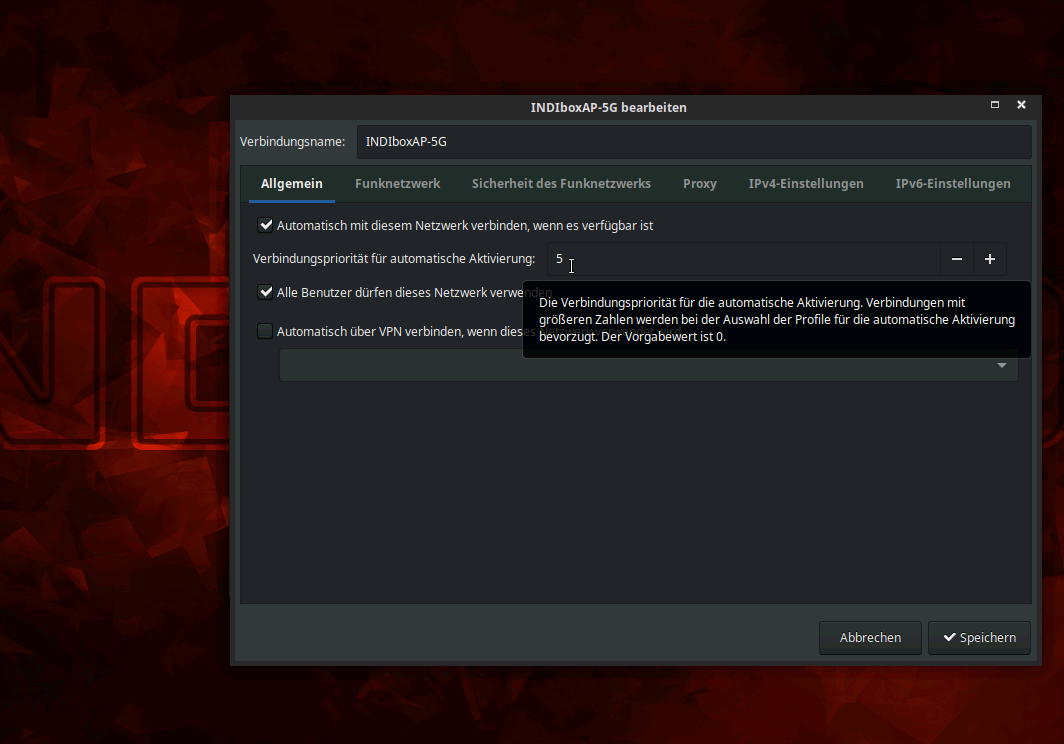The width and height of the screenshot is (1064, 744).
Task: Toggle automatic connection to this network
Action: coord(266,226)
